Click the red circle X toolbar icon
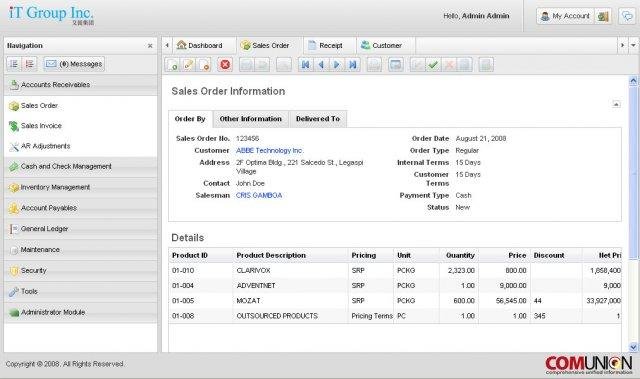Screen dimensions: 640x379 225,64
